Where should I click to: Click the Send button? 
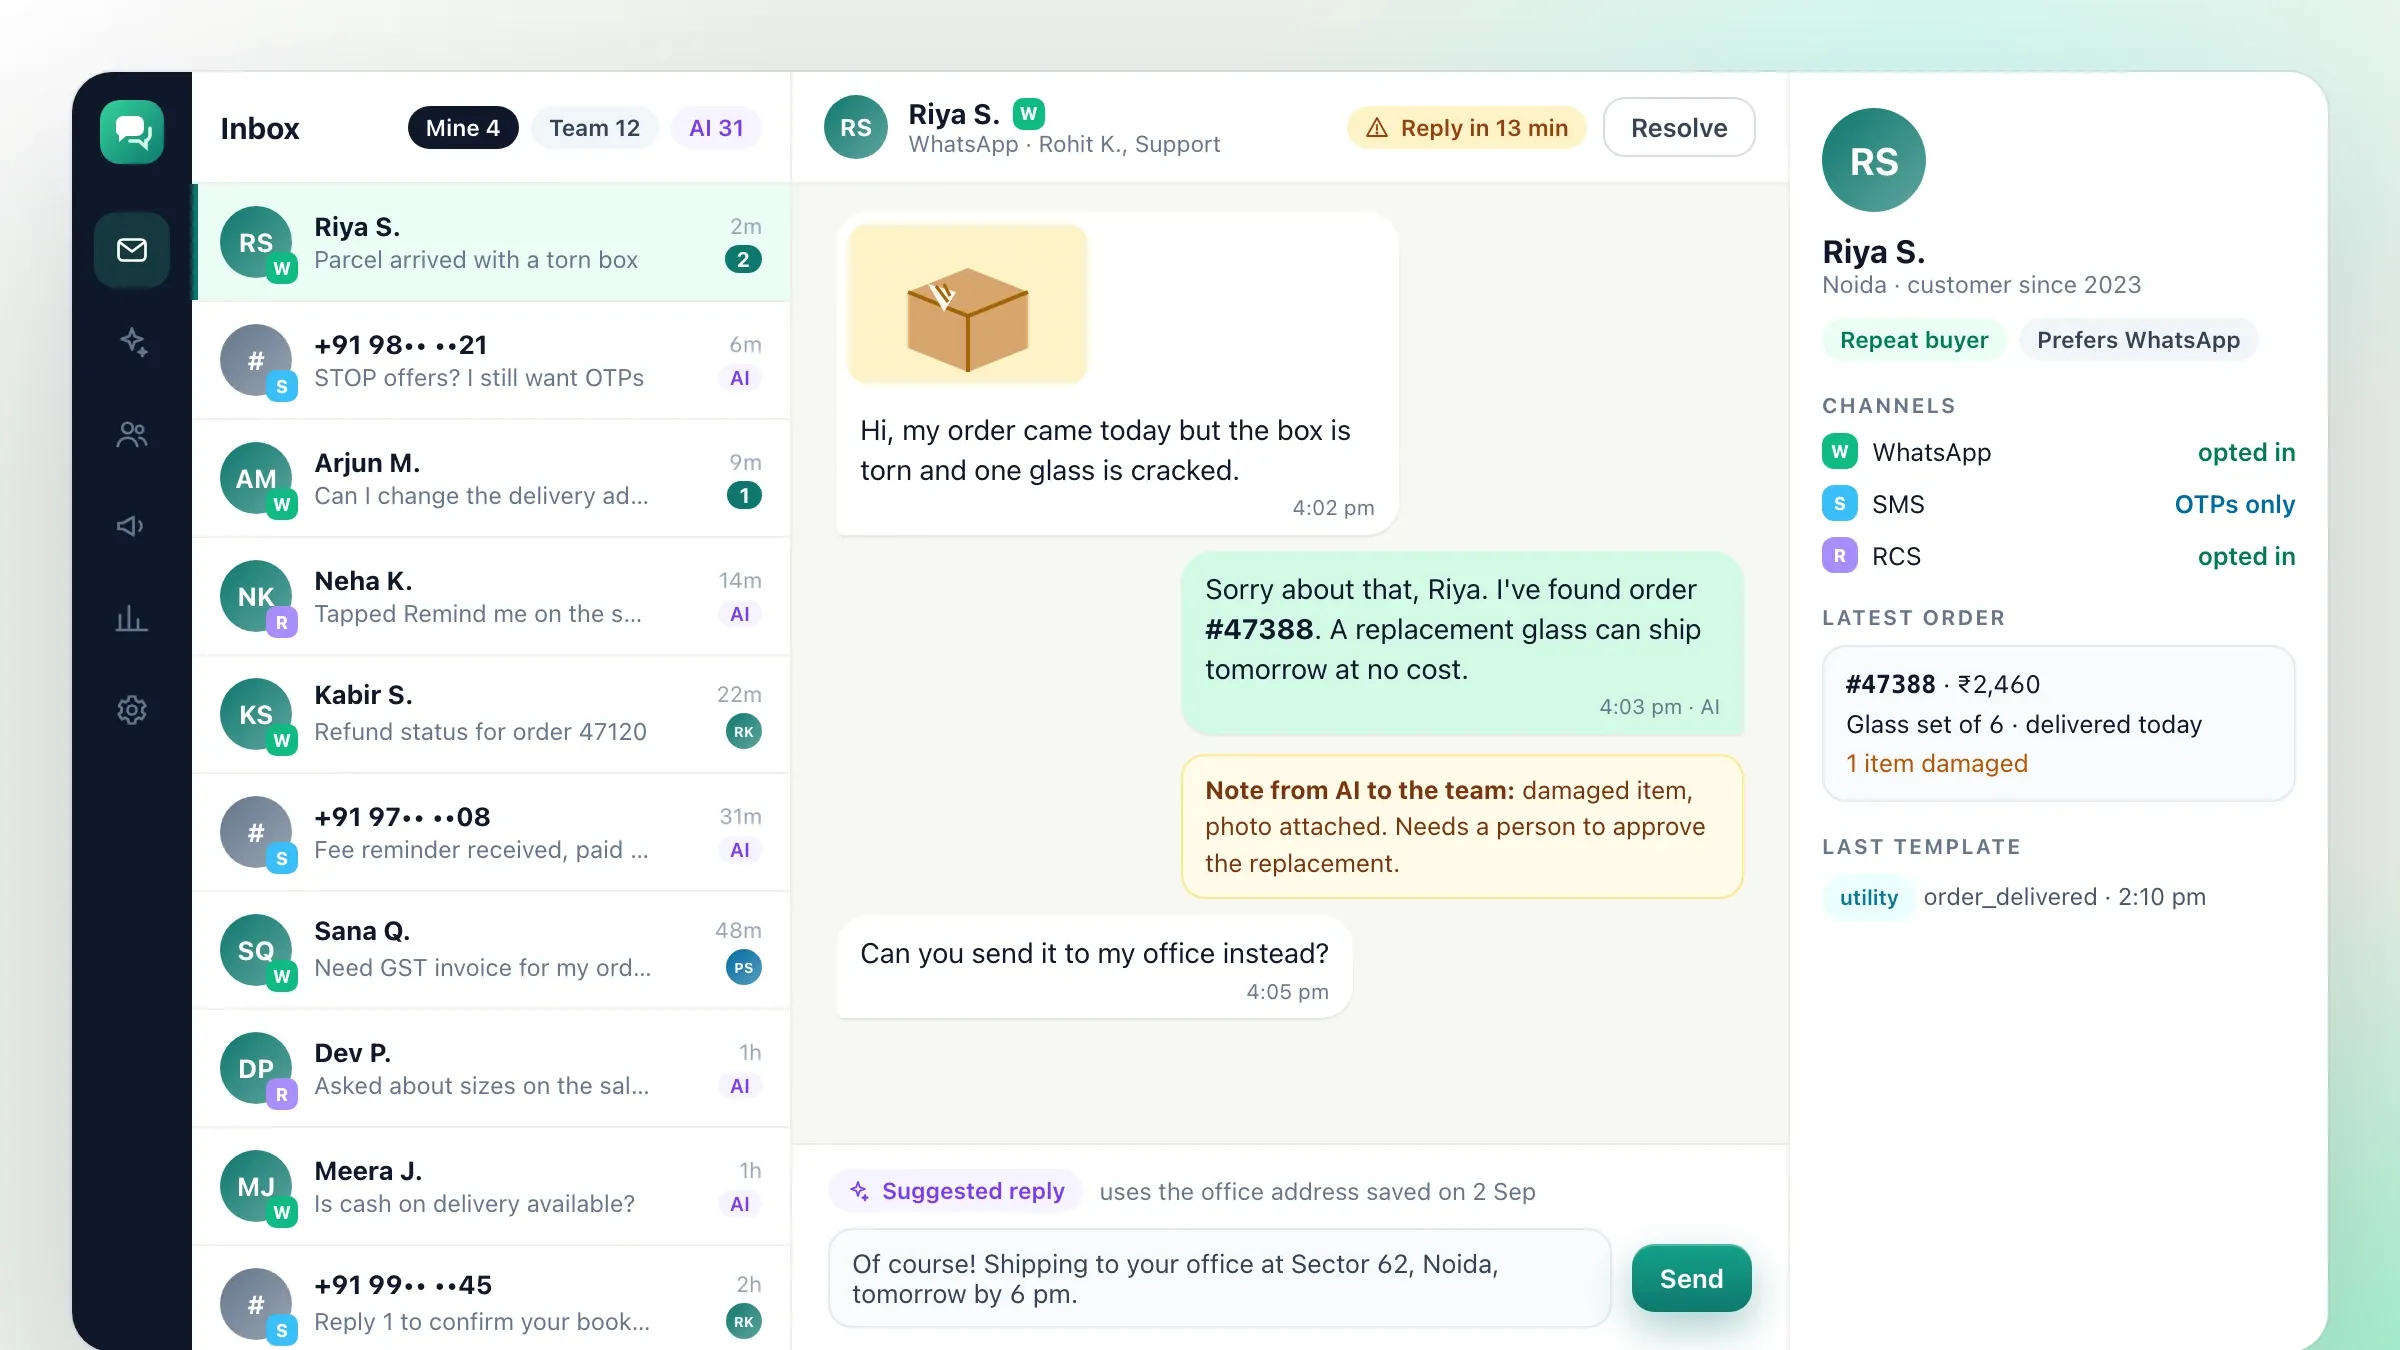pyautogui.click(x=1692, y=1279)
